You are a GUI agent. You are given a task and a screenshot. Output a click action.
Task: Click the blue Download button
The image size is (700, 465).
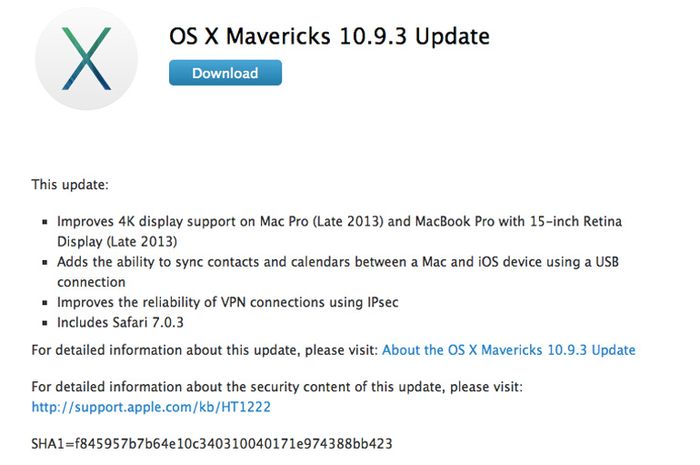point(225,73)
